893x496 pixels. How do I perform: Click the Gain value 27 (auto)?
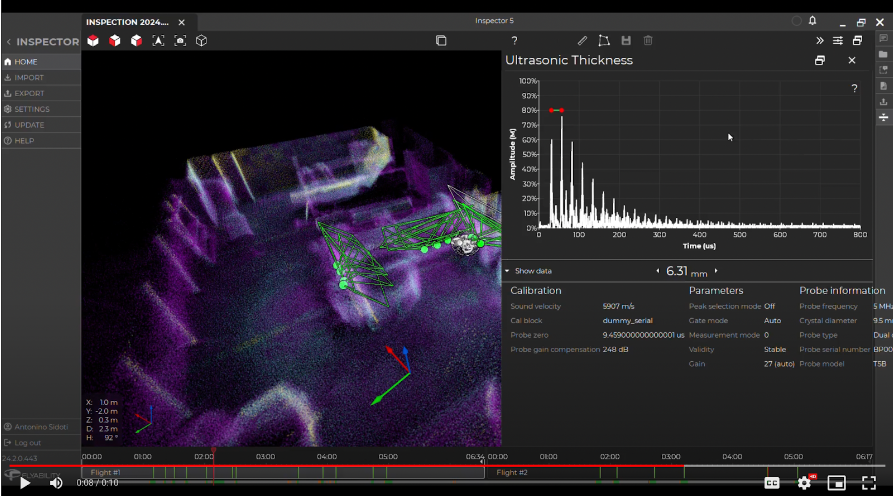(779, 364)
